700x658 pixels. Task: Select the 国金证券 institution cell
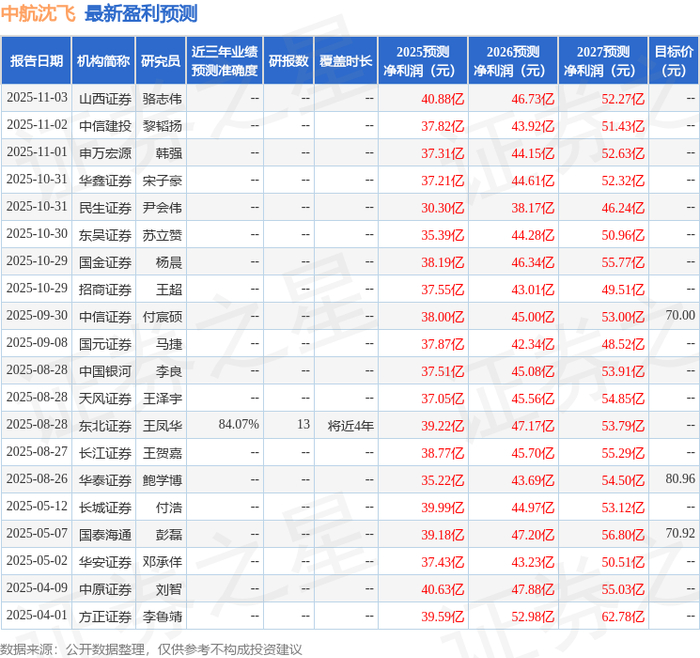point(105,262)
